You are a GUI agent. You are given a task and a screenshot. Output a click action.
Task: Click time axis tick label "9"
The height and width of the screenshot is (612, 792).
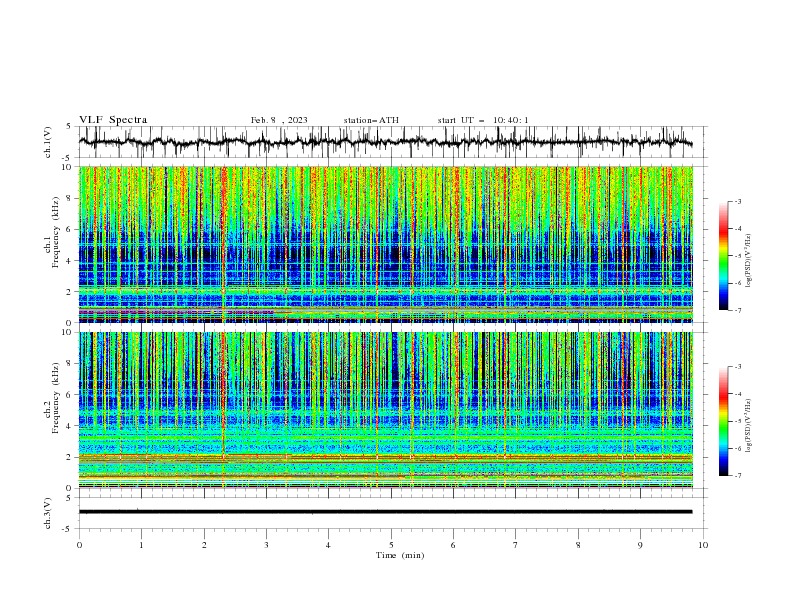coord(640,545)
